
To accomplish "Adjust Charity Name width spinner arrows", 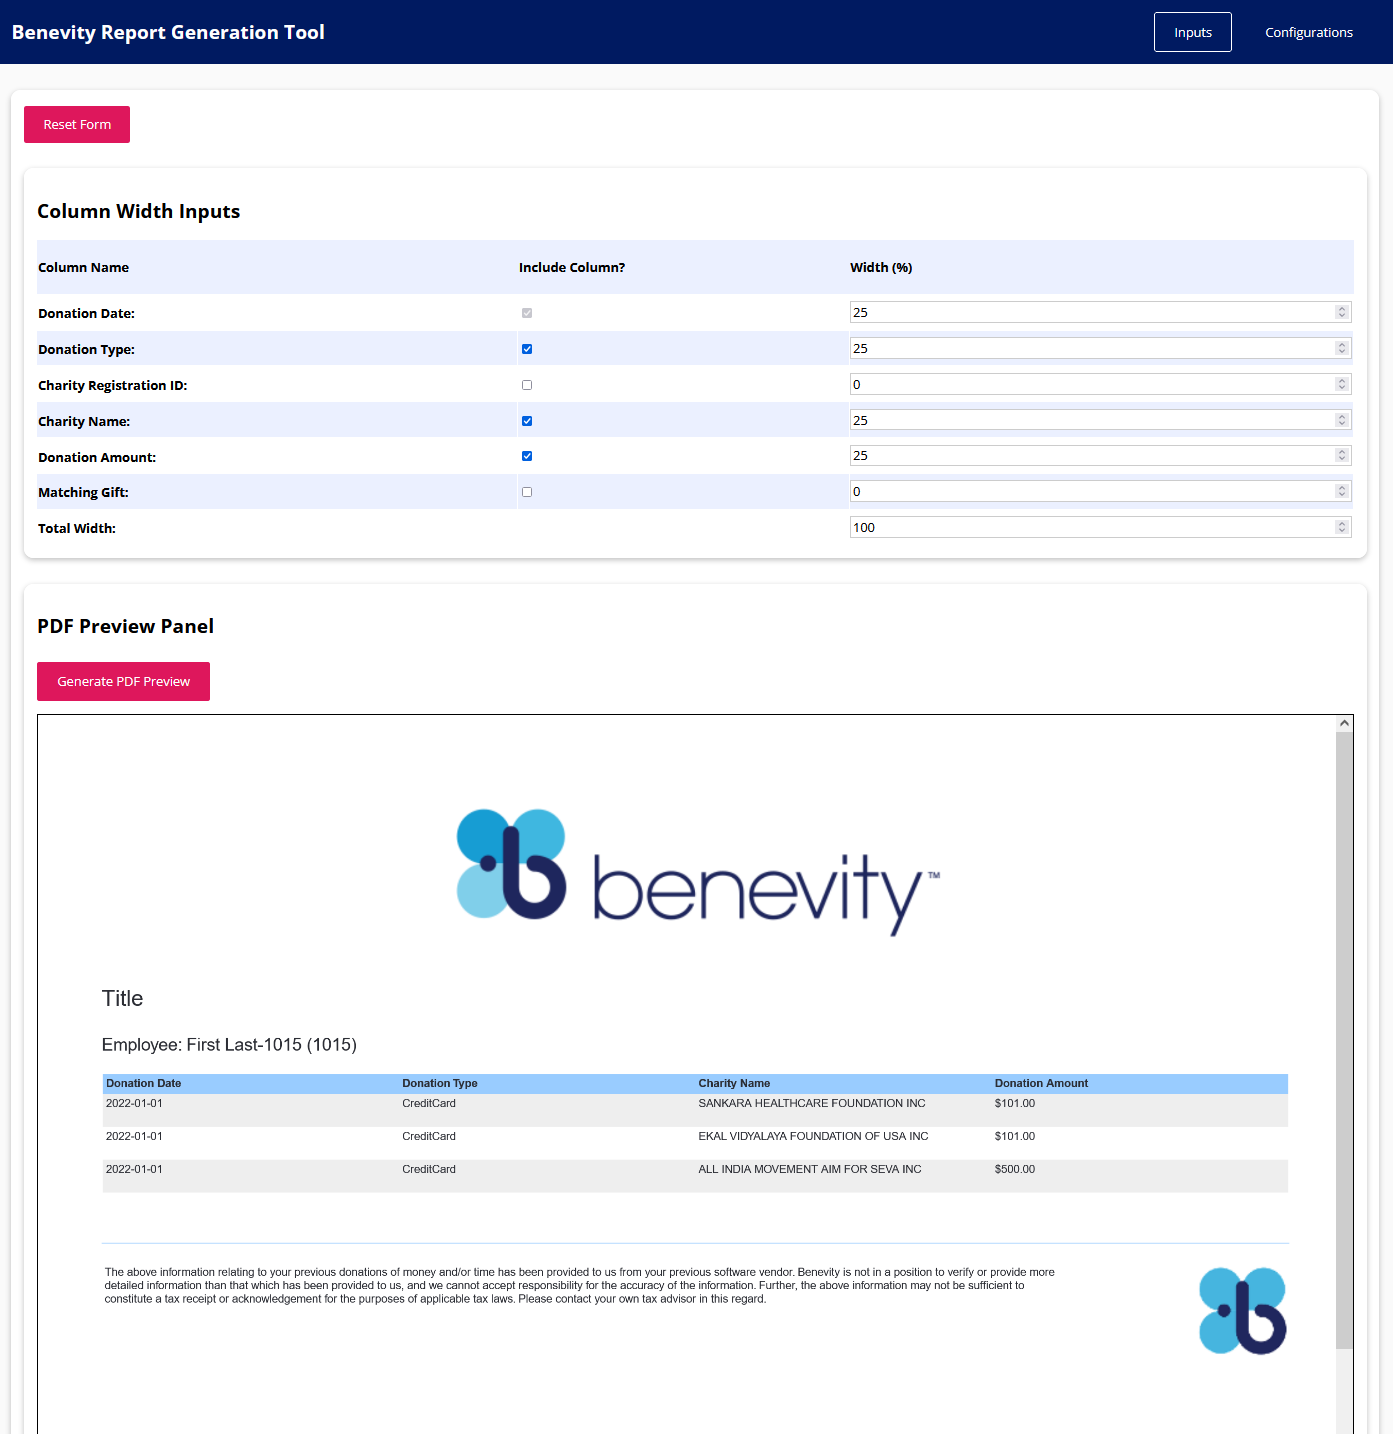I will pos(1342,420).
